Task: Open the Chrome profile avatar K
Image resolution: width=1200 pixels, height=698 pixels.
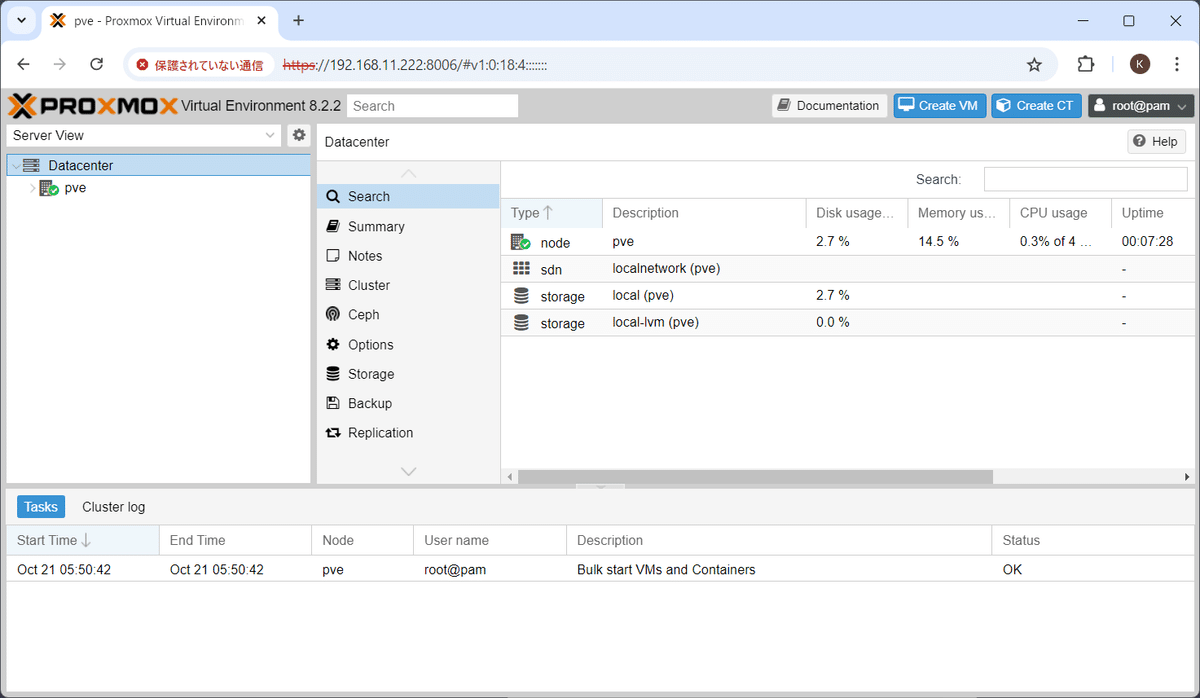Action: 1140,64
